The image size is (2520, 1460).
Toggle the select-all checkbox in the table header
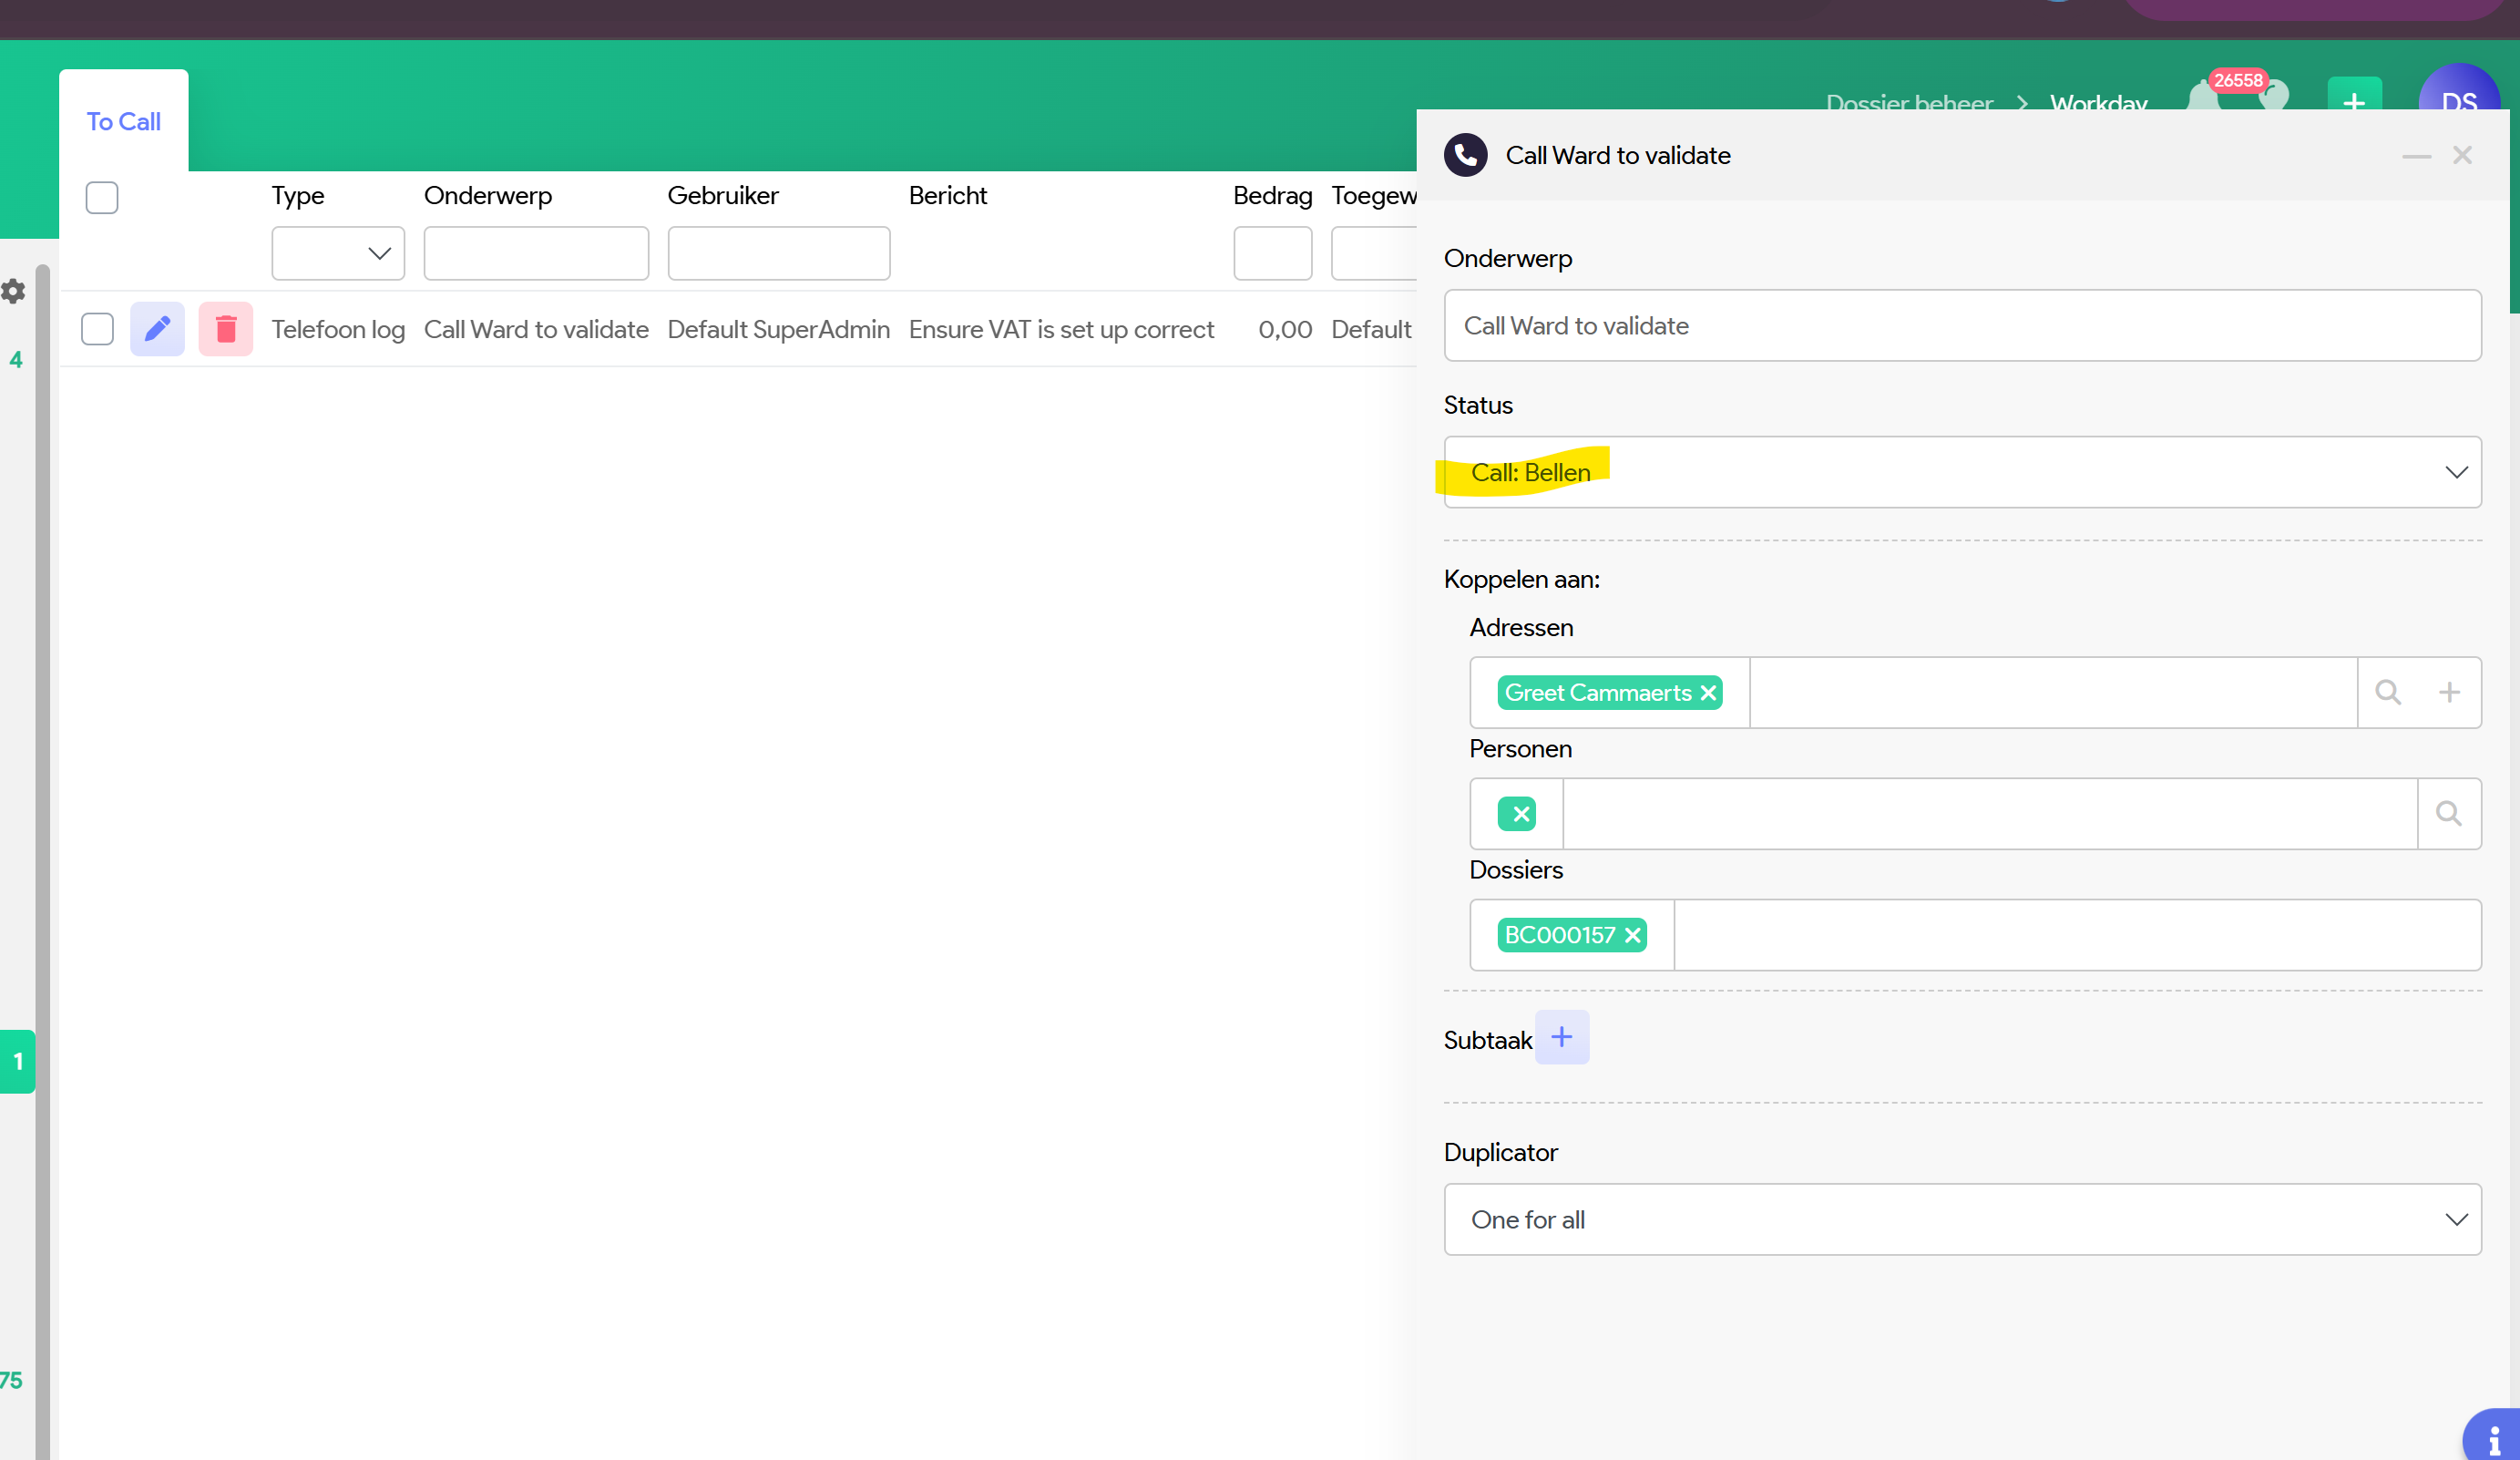coord(102,198)
